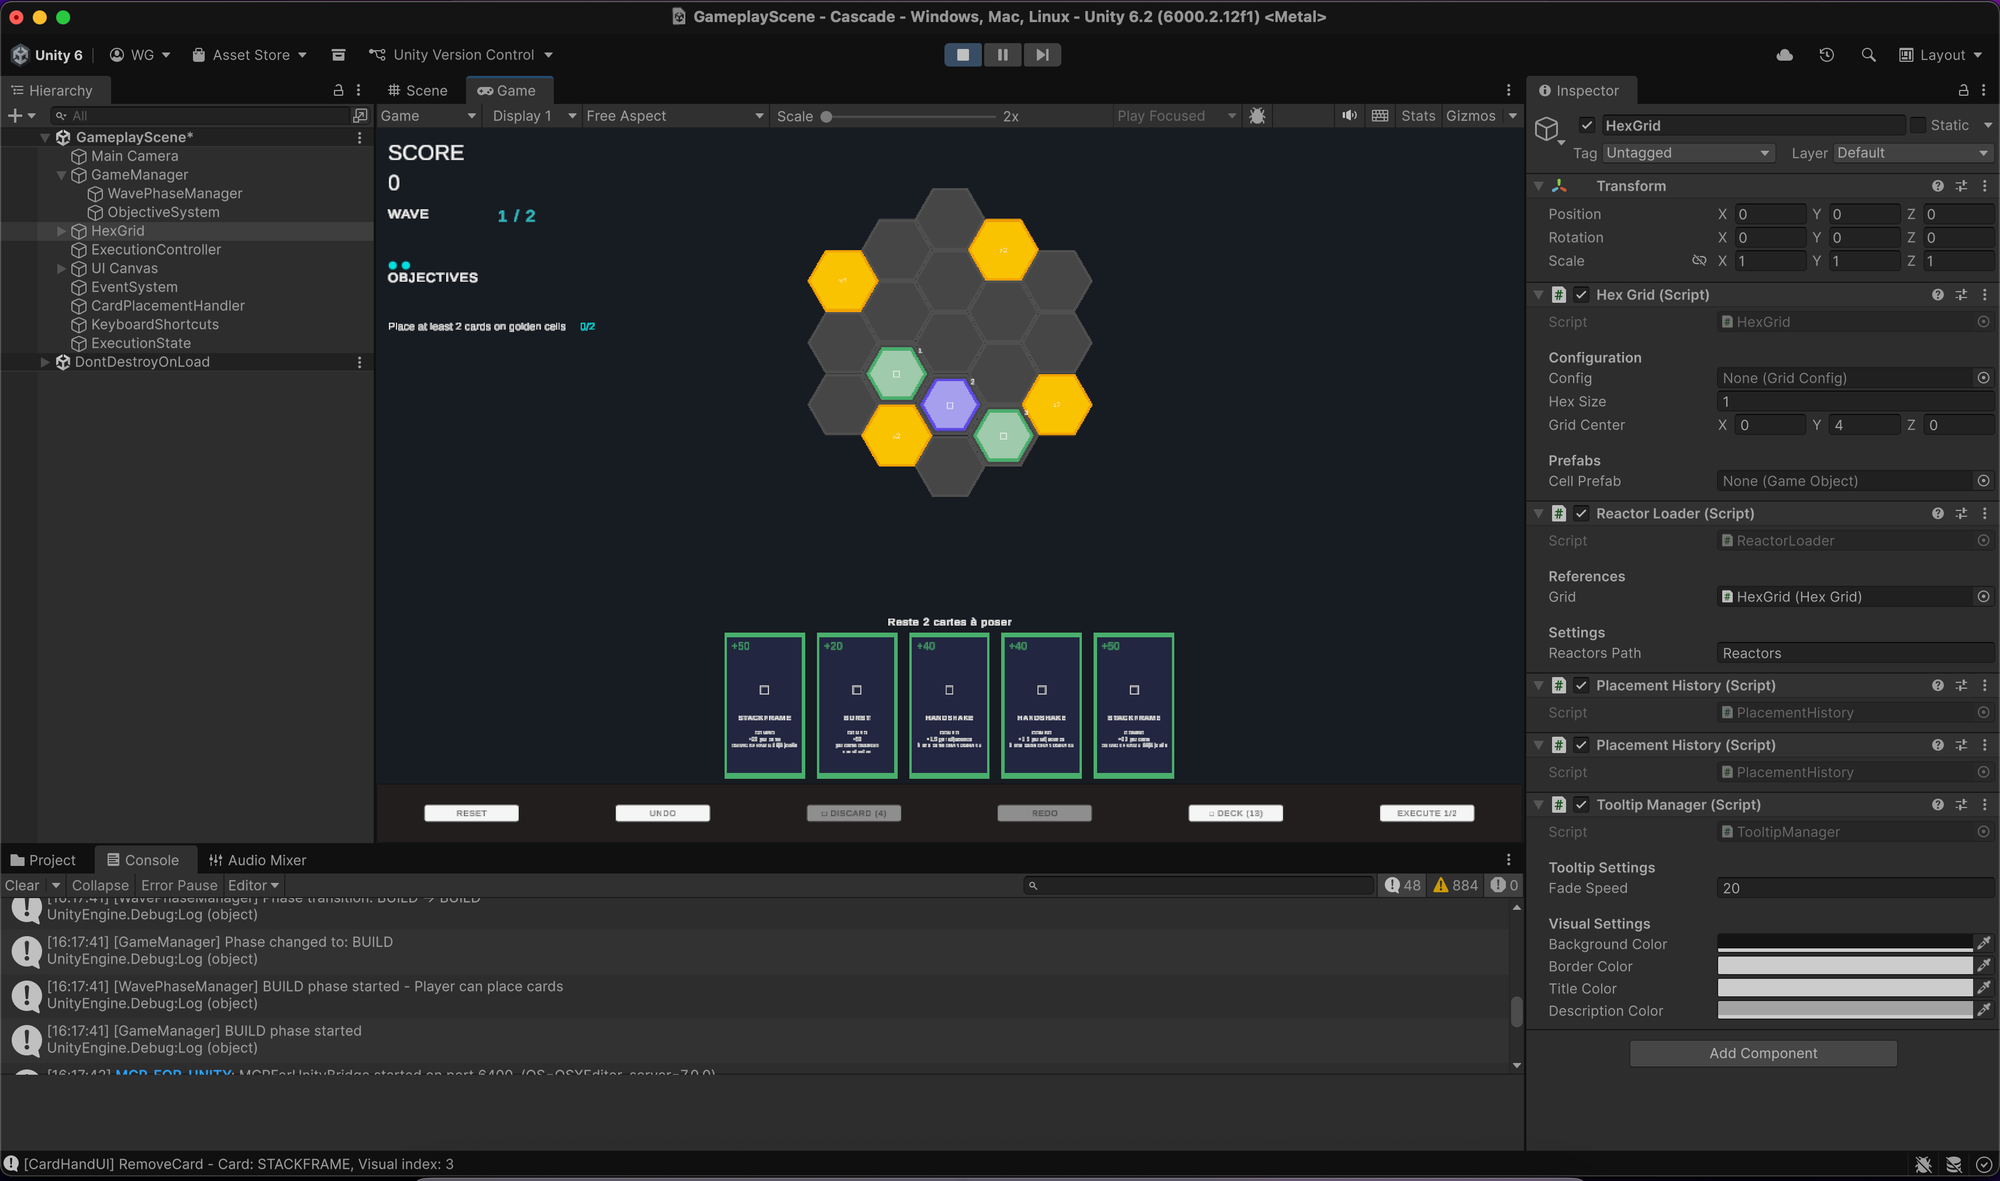Uncheck the HexGrid object active checkbox
This screenshot has width=2000, height=1181.
[1587, 126]
